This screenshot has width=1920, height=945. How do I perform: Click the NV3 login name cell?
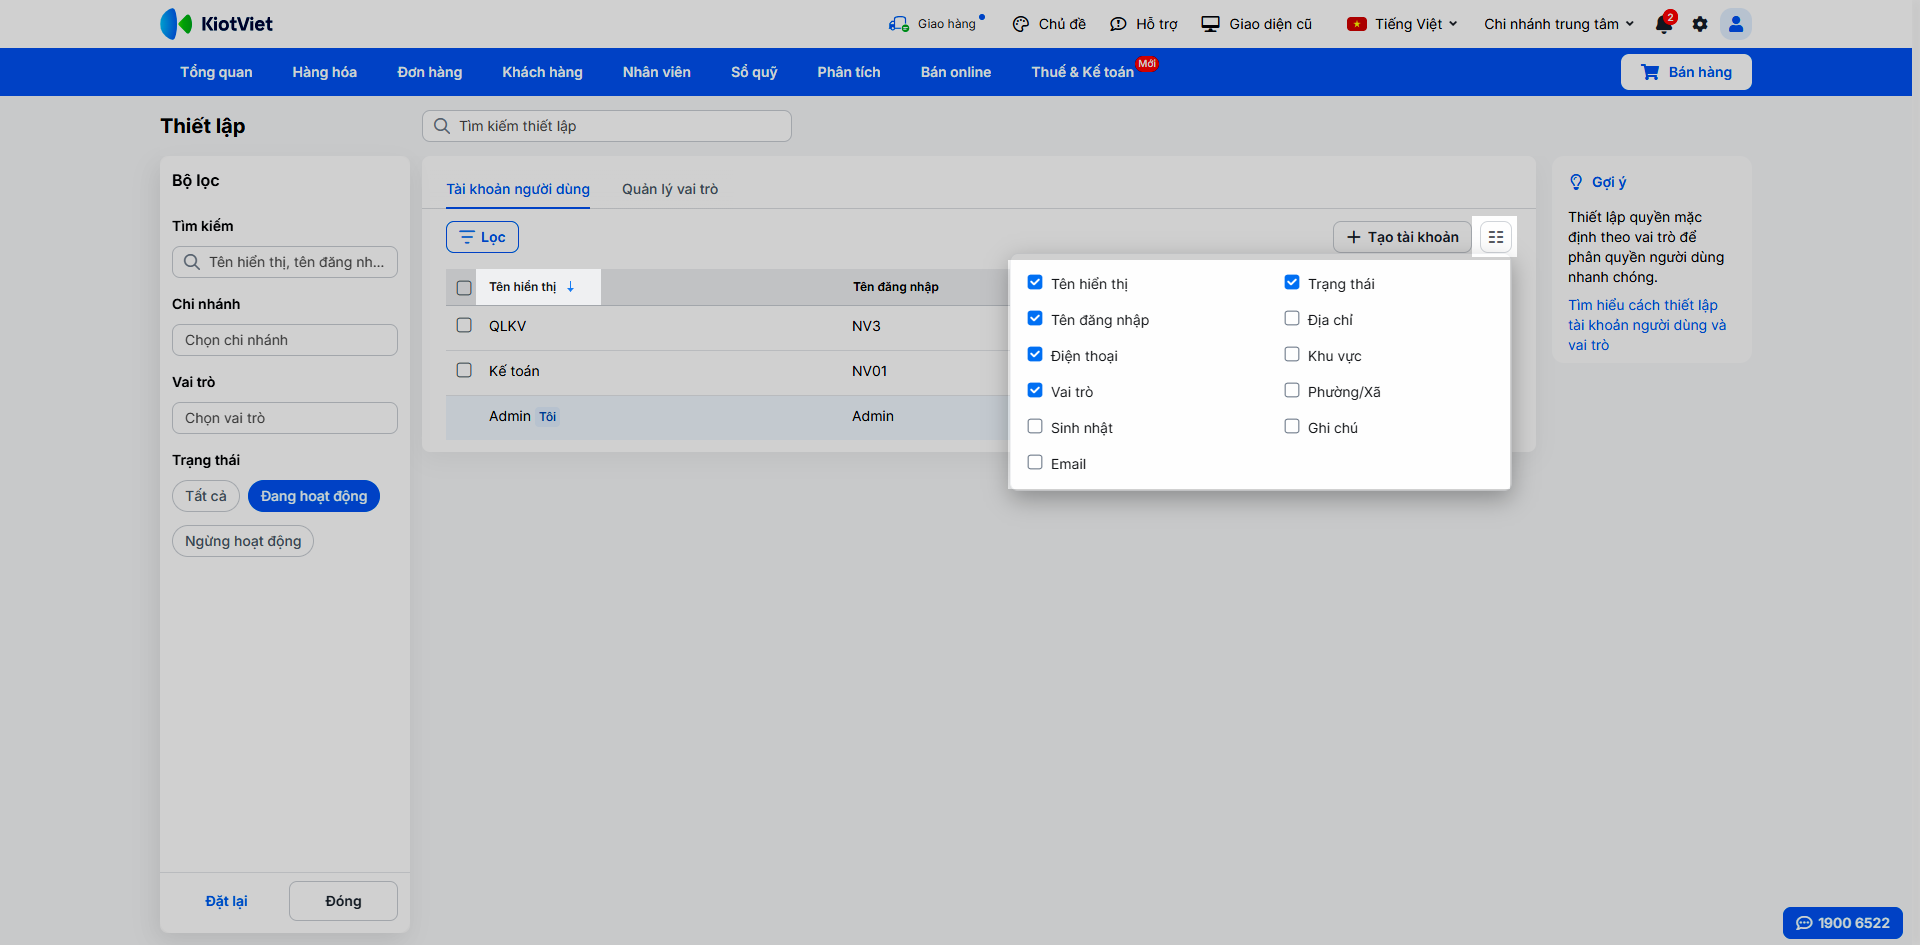[x=866, y=326]
